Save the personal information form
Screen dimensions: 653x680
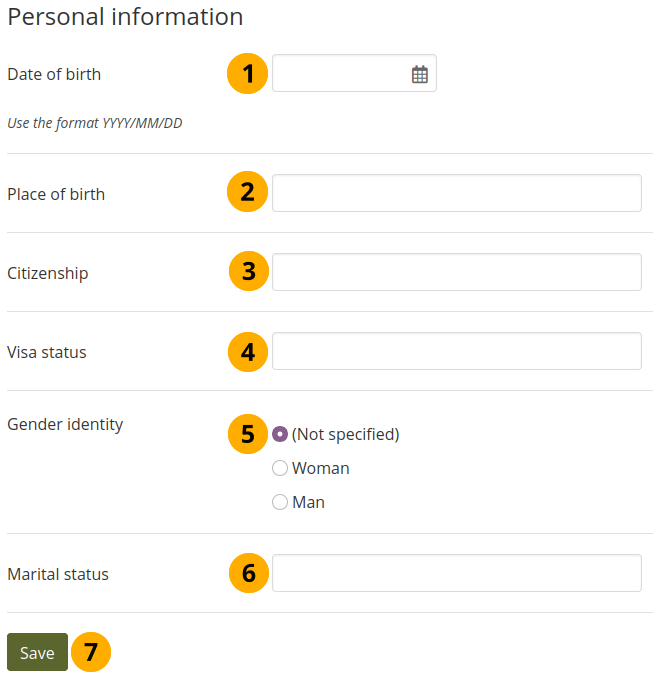point(37,653)
